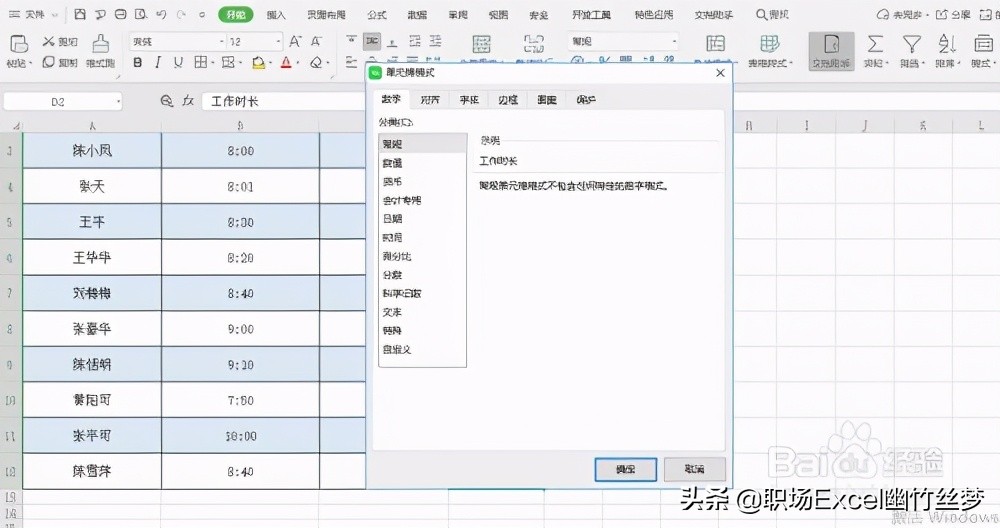Image resolution: width=1000 pixels, height=528 pixels.
Task: Select the row 8 header
Action: tap(10, 329)
